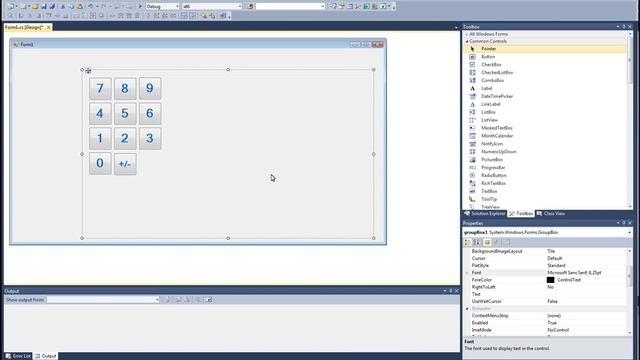Select the RightToLeft property row
Screen dimensions: 640x360
[x=546, y=287]
